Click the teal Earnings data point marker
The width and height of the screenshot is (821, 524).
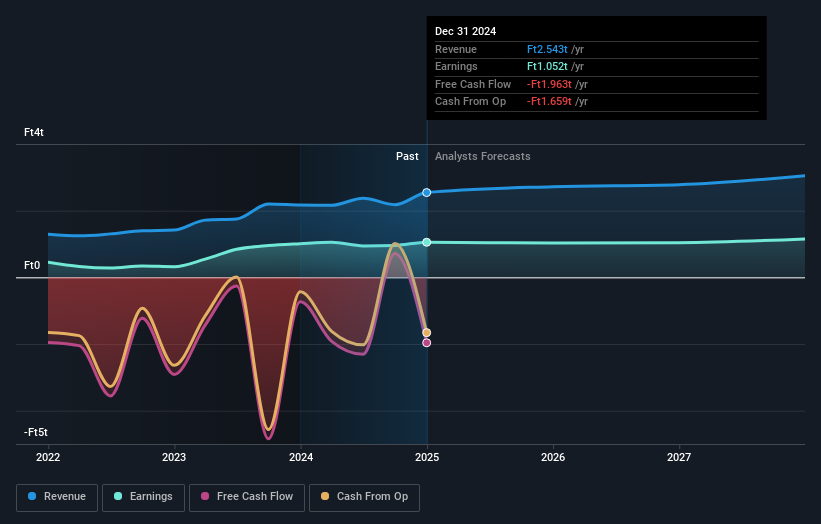(x=427, y=242)
